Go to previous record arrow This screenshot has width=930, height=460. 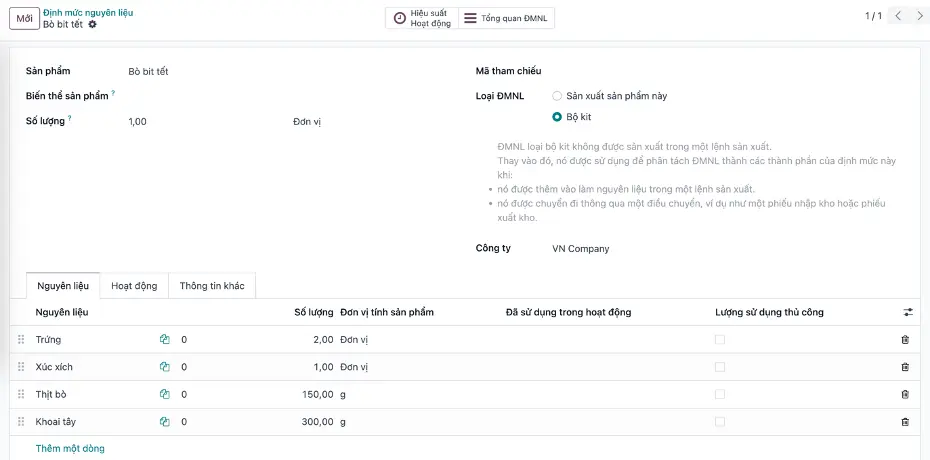click(x=897, y=16)
